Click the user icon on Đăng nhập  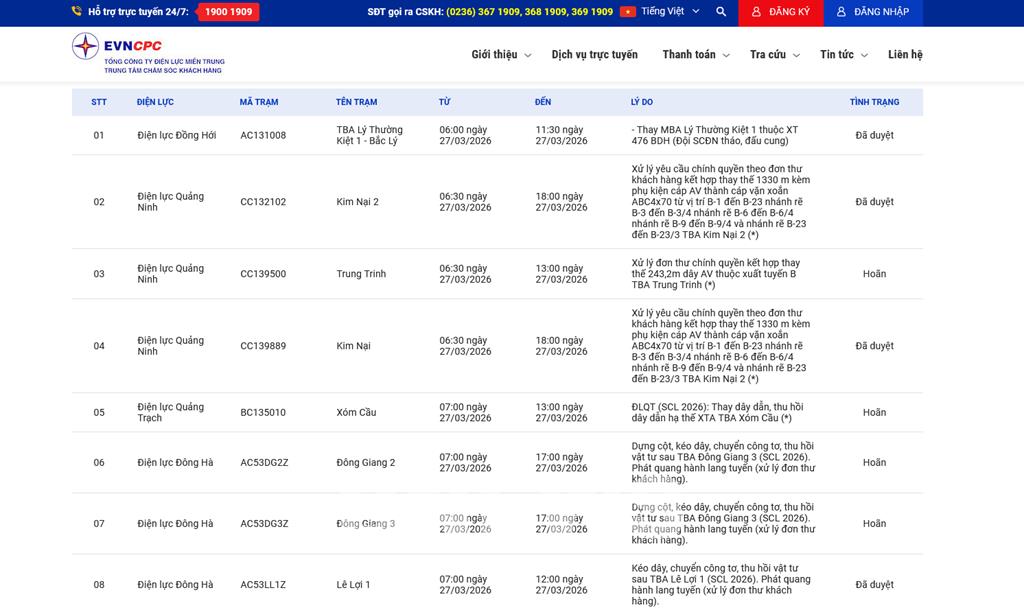pos(841,12)
